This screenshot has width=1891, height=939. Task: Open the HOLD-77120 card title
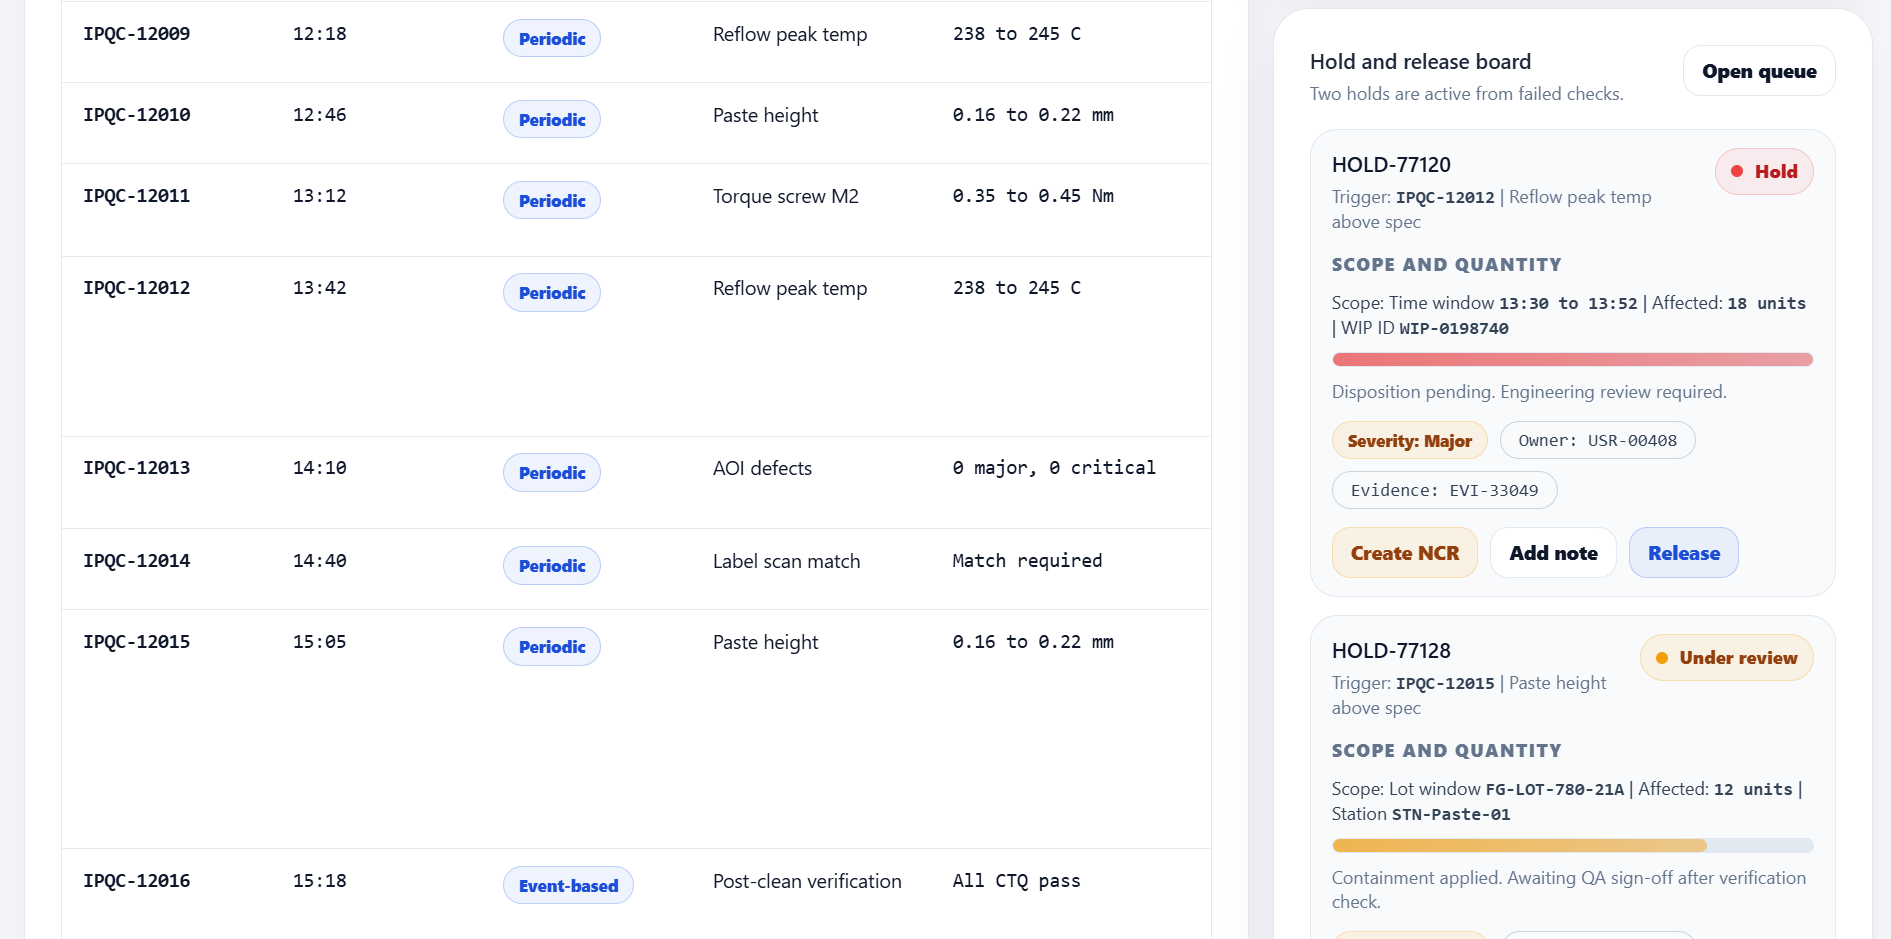1391,165
